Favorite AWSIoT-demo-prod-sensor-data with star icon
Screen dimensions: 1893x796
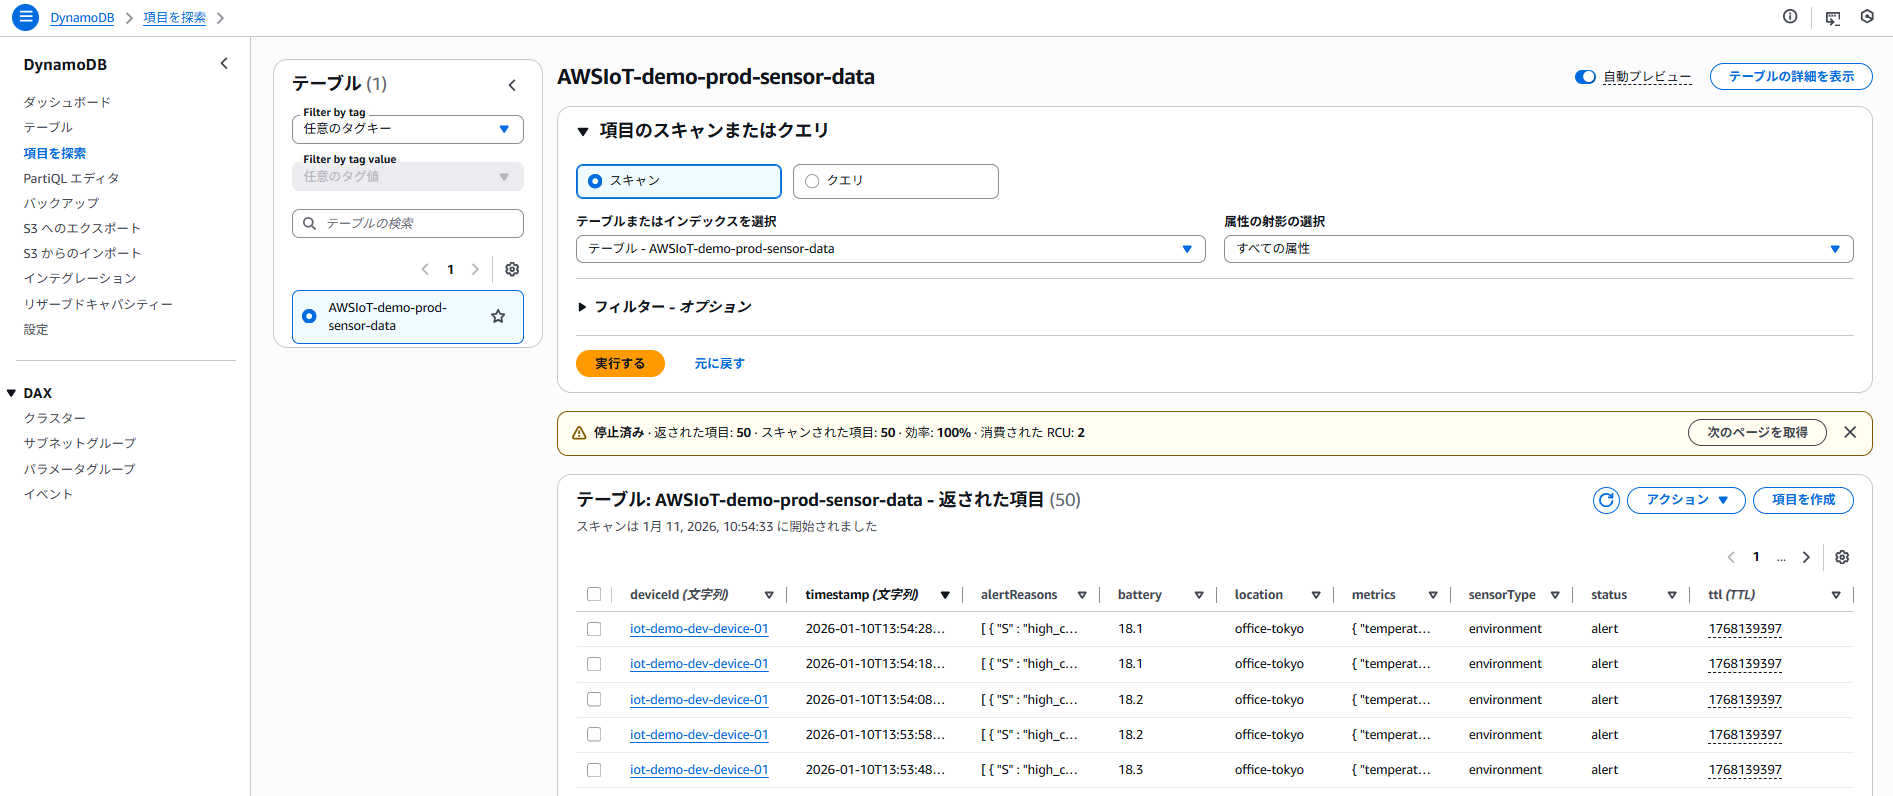pyautogui.click(x=498, y=316)
